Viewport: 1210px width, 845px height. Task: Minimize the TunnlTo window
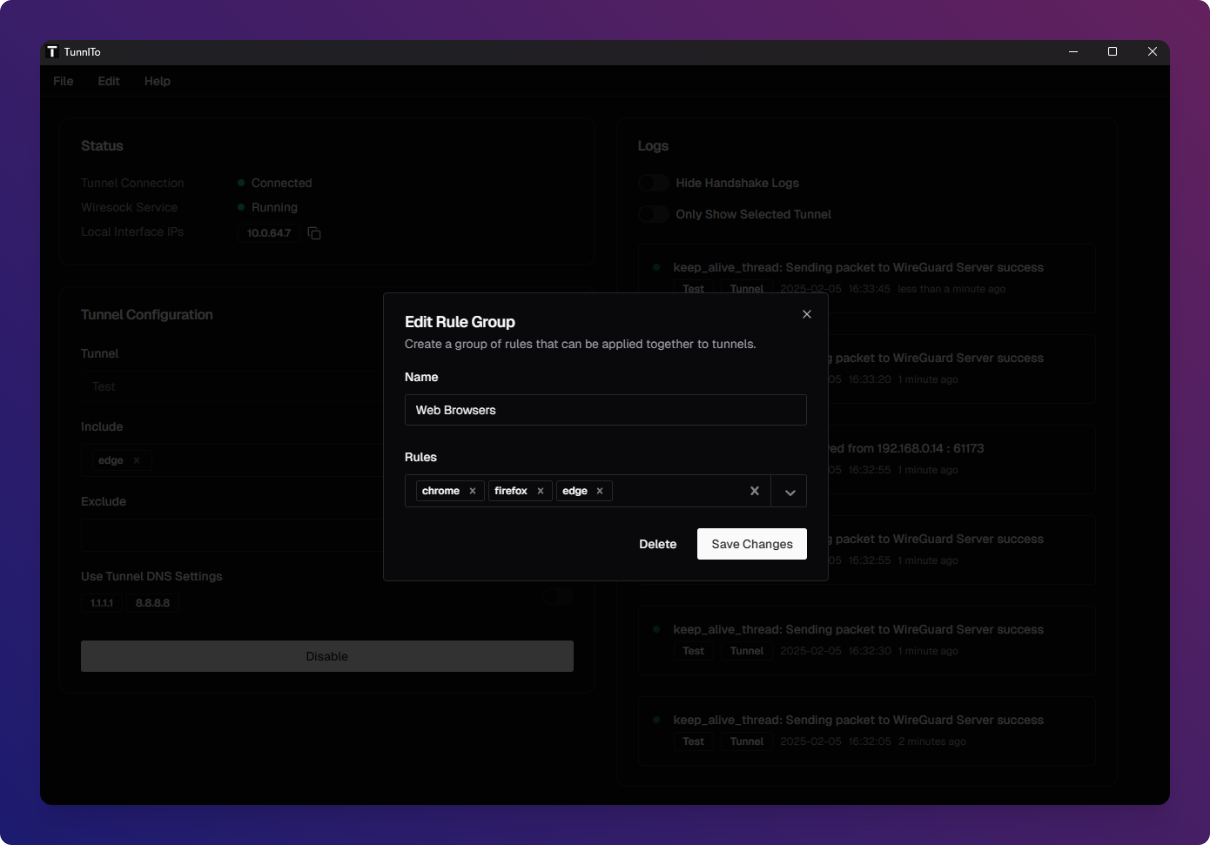tap(1073, 52)
